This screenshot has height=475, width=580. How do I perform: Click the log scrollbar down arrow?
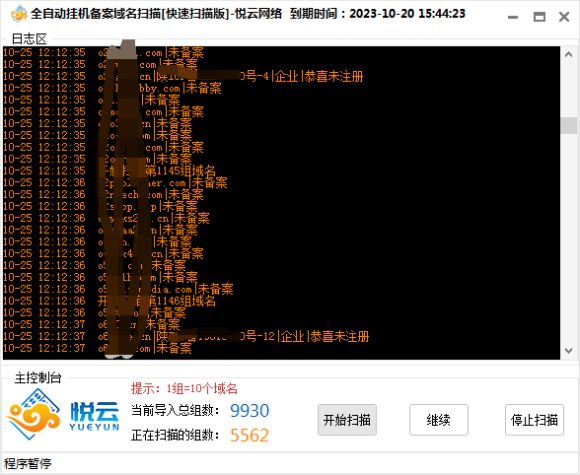(x=569, y=350)
